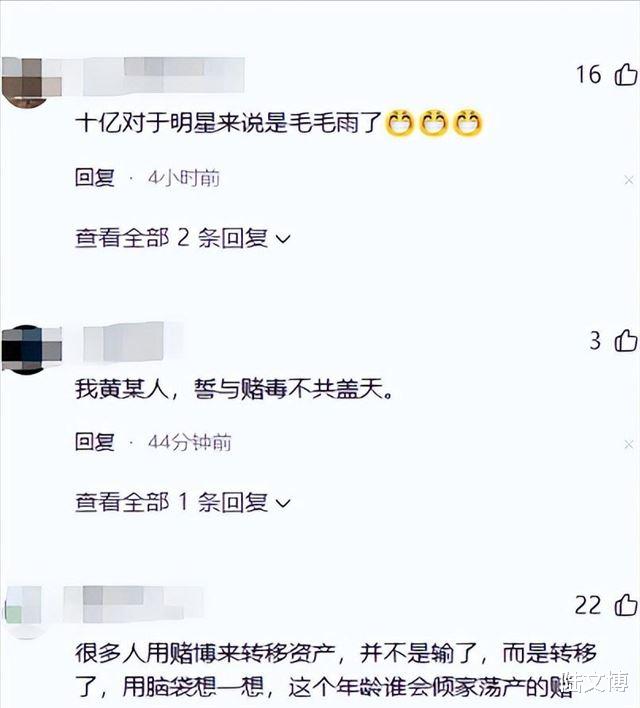This screenshot has width=640, height=708.
Task: Dismiss the 十亿对于明星 comment with X
Action: pos(628,180)
